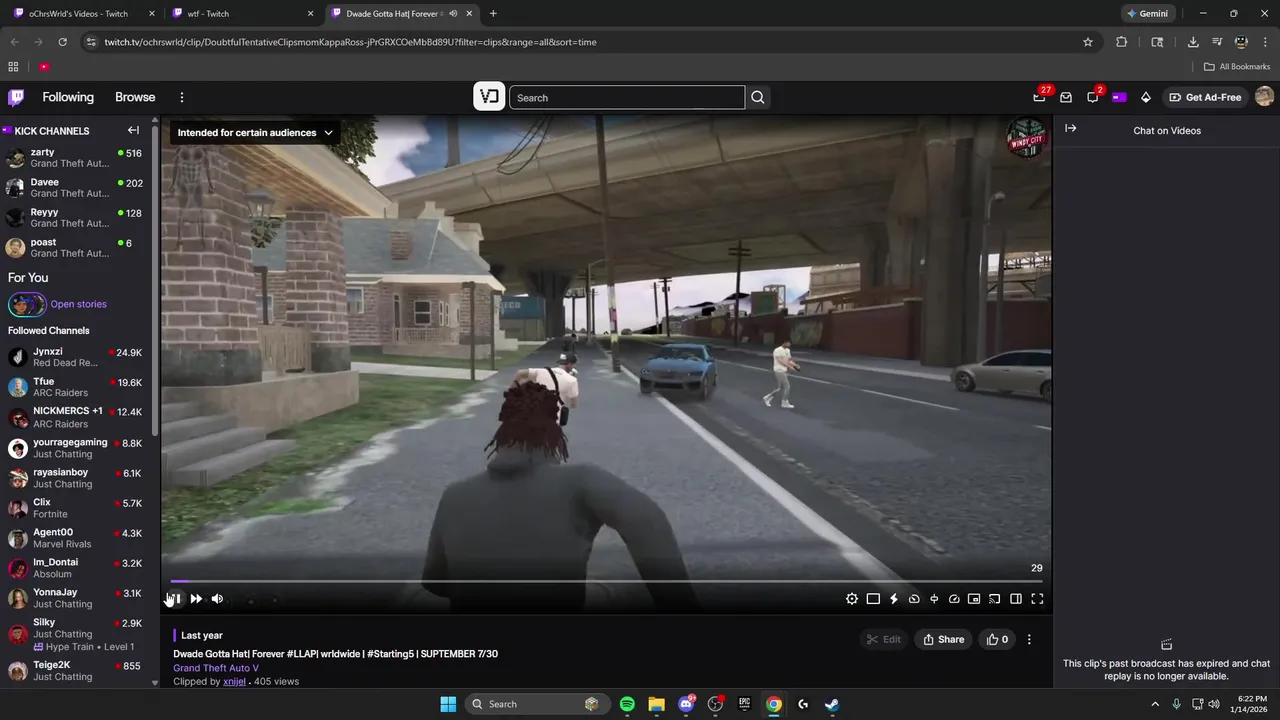The image size is (1280, 720).
Task: Select the Tfue followed channel
Action: [x=76, y=387]
